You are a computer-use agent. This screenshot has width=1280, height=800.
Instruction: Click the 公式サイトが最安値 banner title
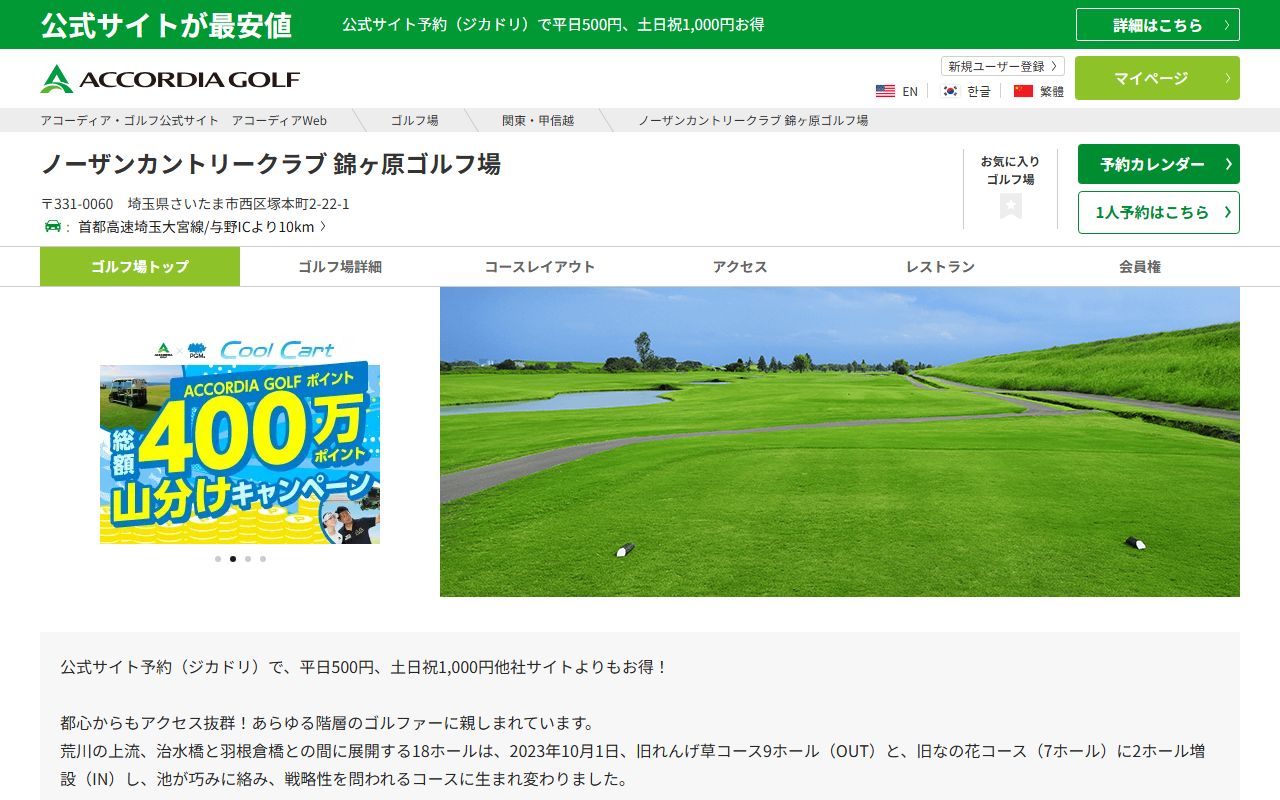pos(166,25)
